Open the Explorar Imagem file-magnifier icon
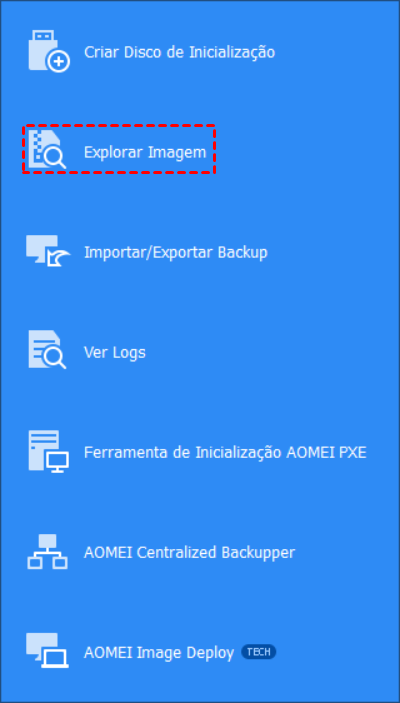The image size is (400, 703). (47, 151)
